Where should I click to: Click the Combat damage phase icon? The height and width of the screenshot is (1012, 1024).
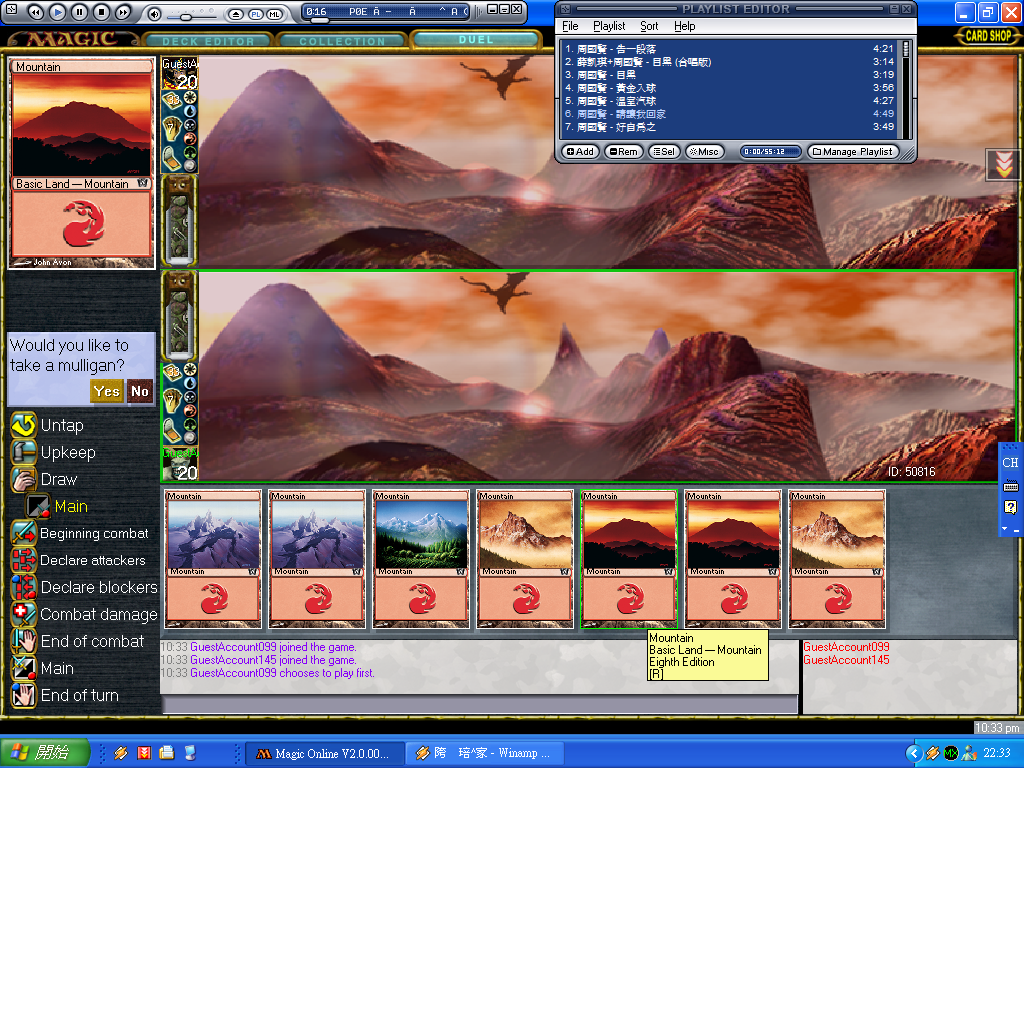(24, 614)
